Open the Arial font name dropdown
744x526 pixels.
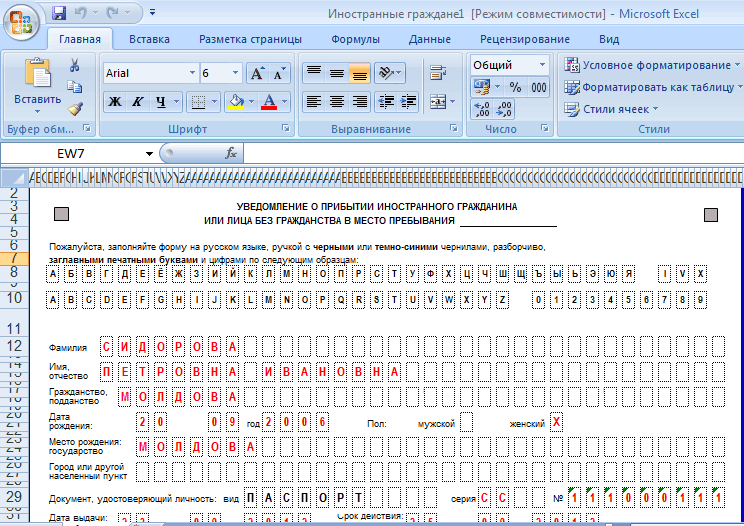(190, 74)
